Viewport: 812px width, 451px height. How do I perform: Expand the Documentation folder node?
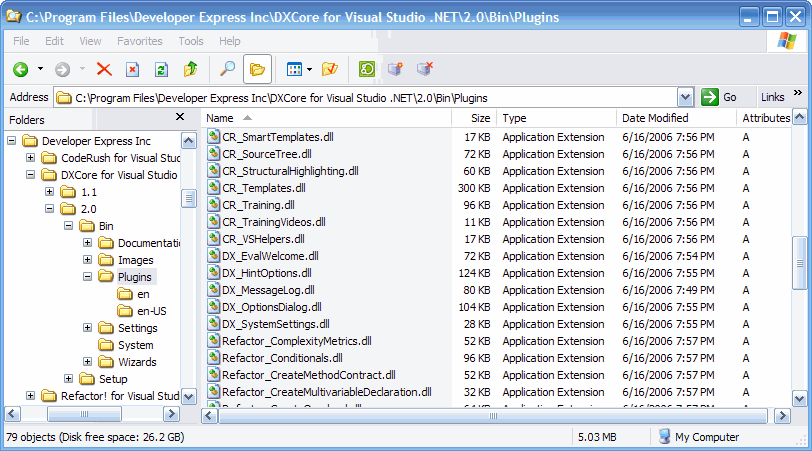click(88, 242)
